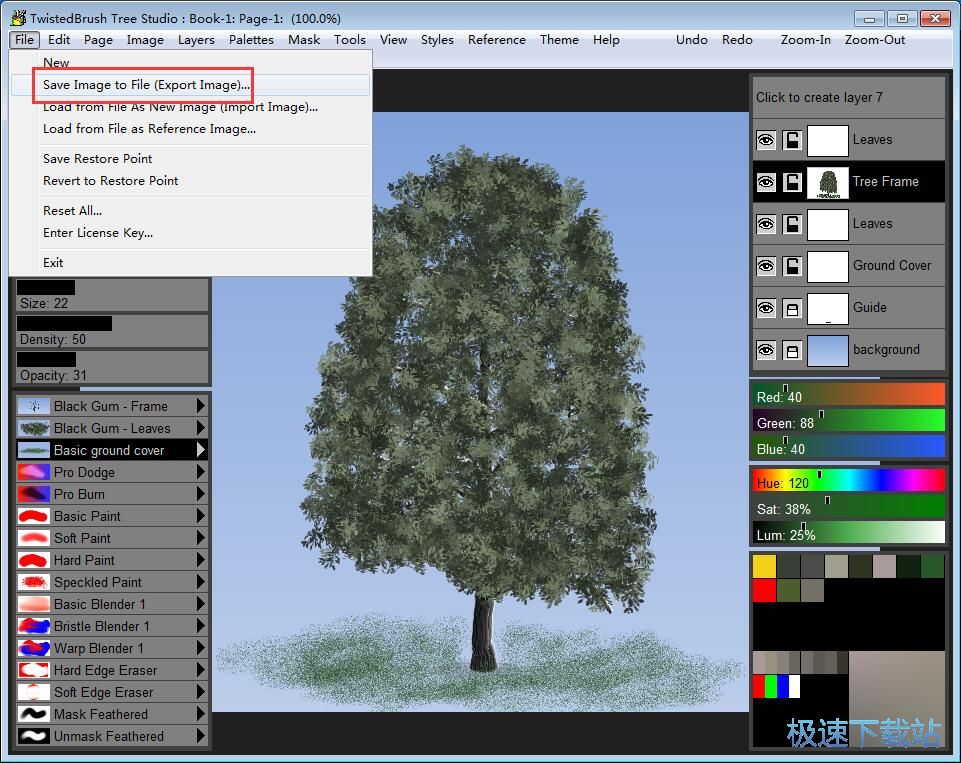Toggle lock on background layer
This screenshot has width=961, height=763.
coord(792,351)
